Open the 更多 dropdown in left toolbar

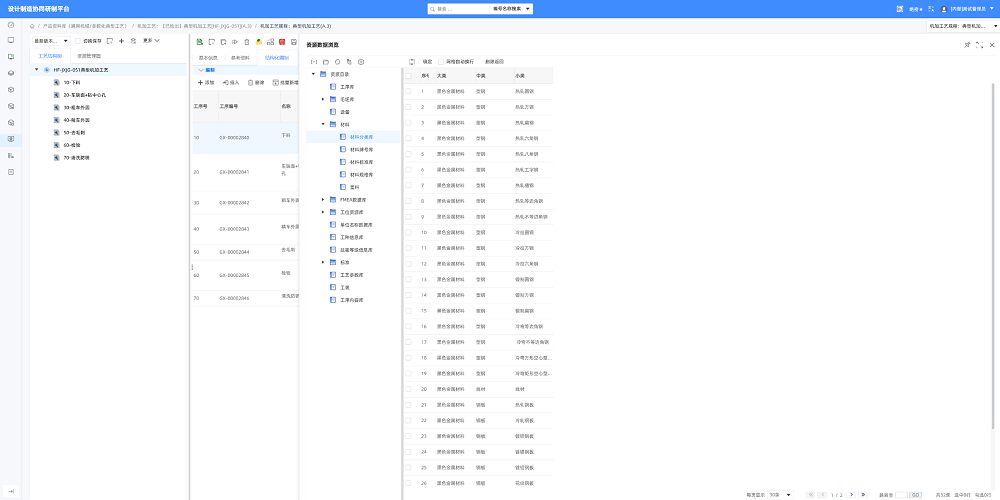(151, 41)
